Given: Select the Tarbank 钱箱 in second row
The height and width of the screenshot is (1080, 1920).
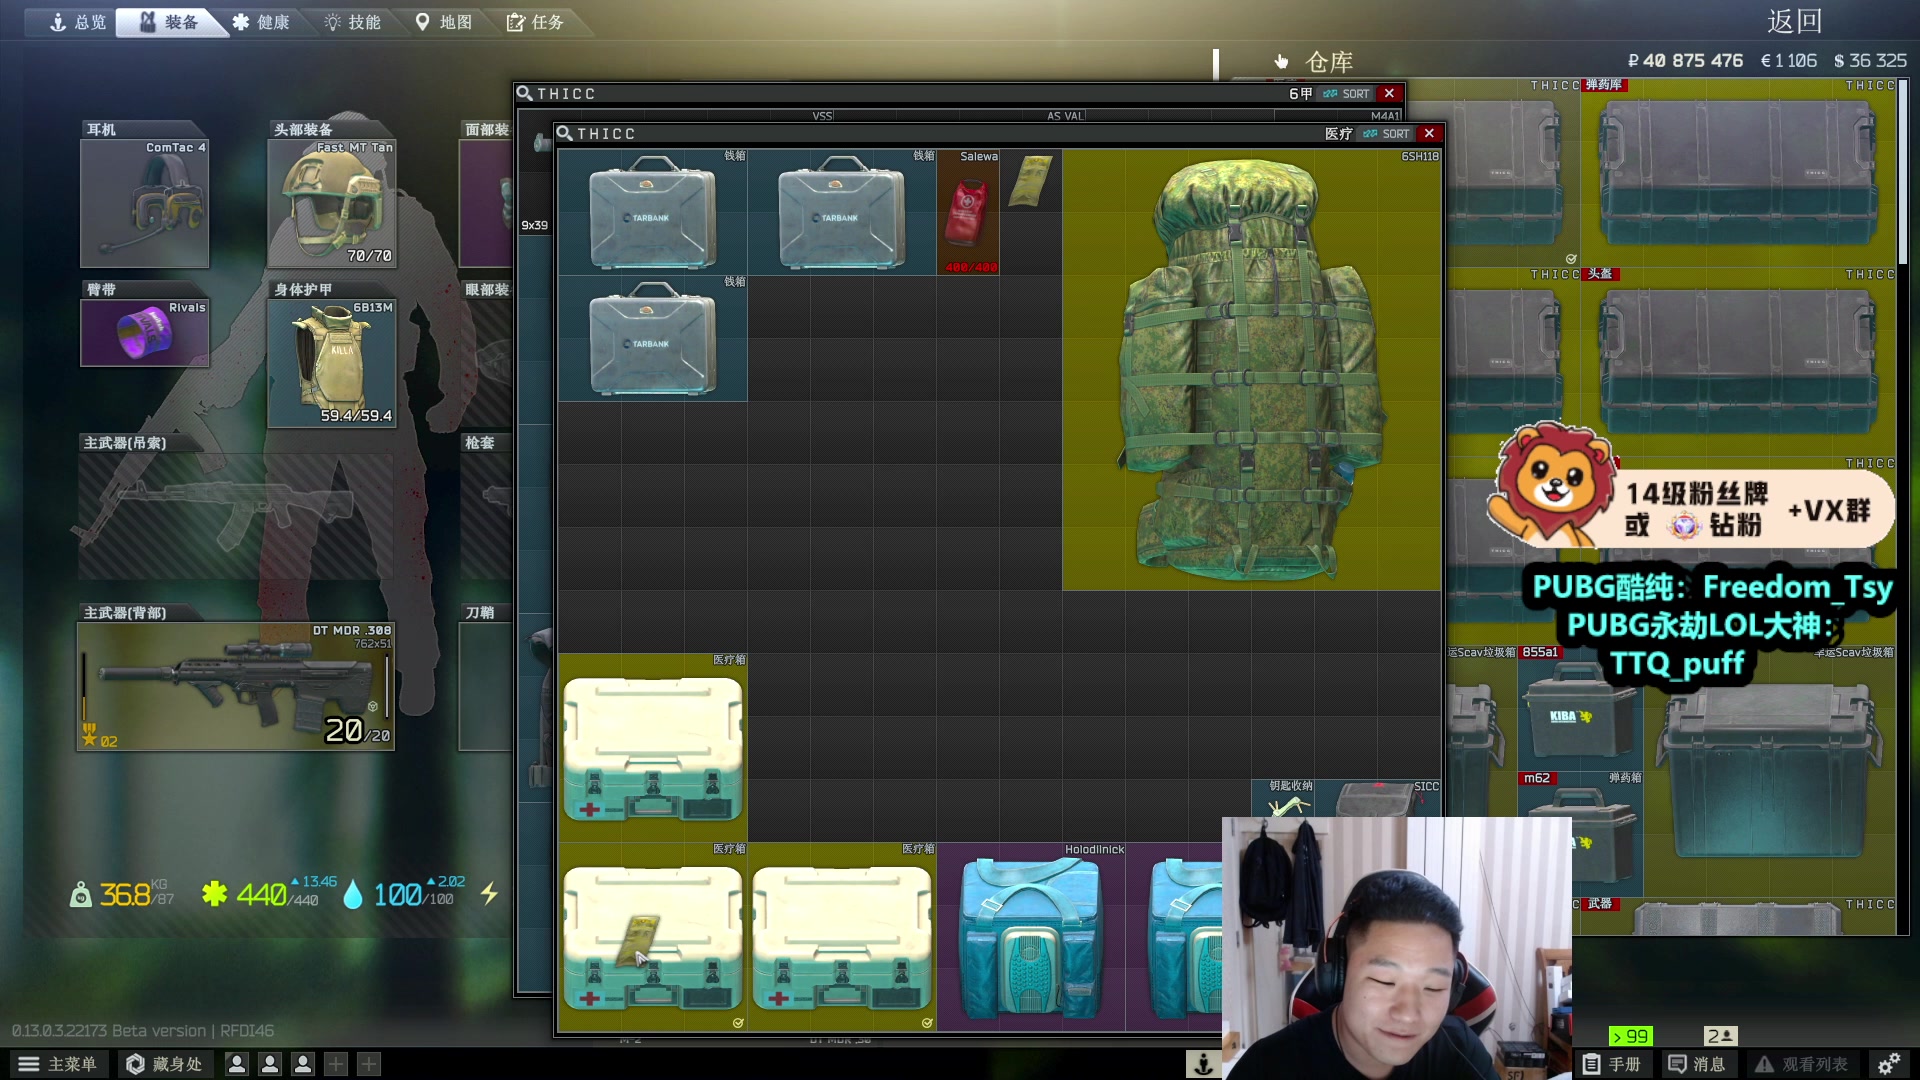Looking at the screenshot, I should tap(652, 338).
